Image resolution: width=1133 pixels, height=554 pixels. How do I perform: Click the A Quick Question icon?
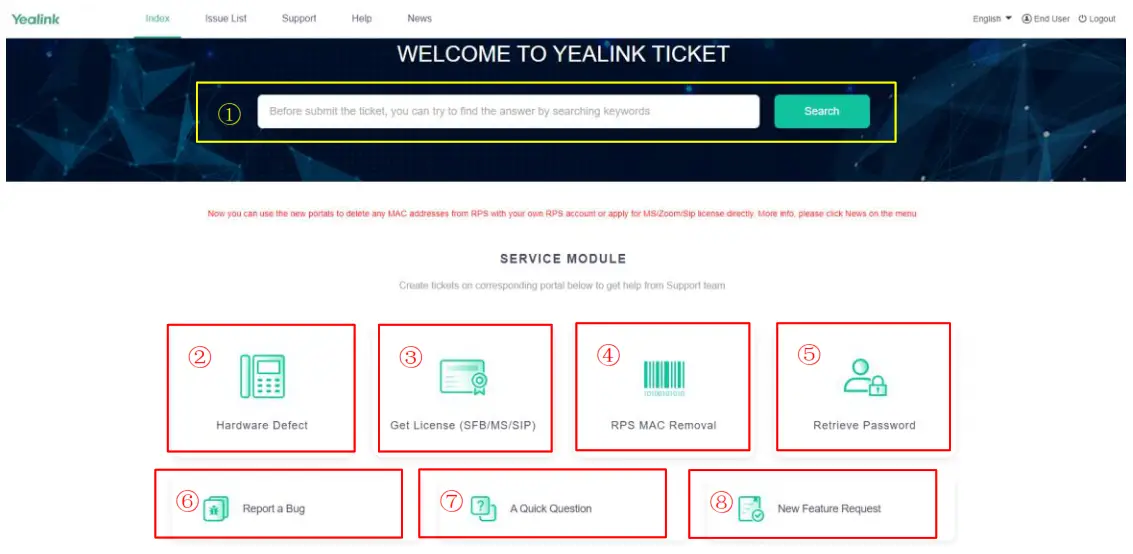[483, 508]
